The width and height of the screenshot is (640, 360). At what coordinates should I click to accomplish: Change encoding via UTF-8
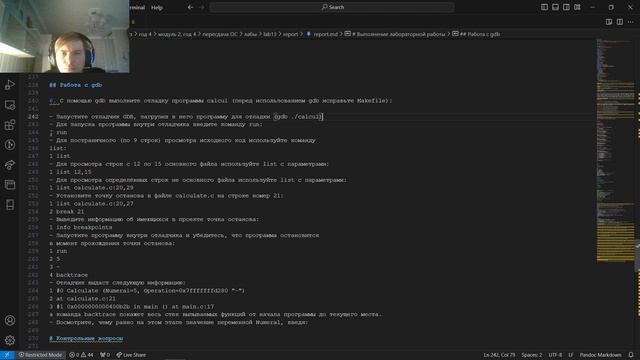coord(555,355)
